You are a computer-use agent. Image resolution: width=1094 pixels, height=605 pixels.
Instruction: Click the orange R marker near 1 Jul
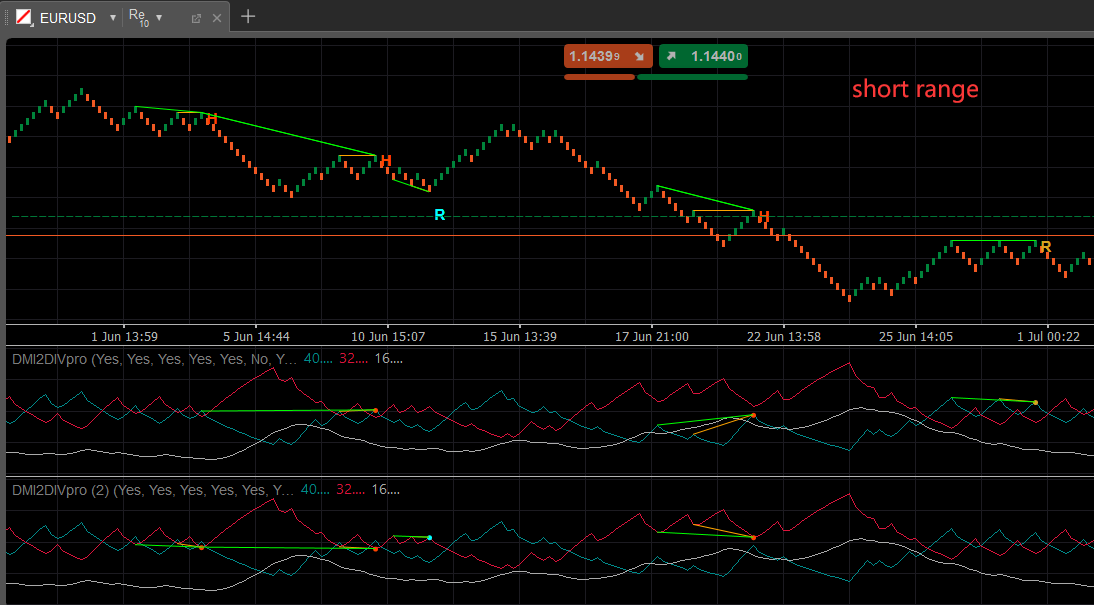[x=1045, y=247]
